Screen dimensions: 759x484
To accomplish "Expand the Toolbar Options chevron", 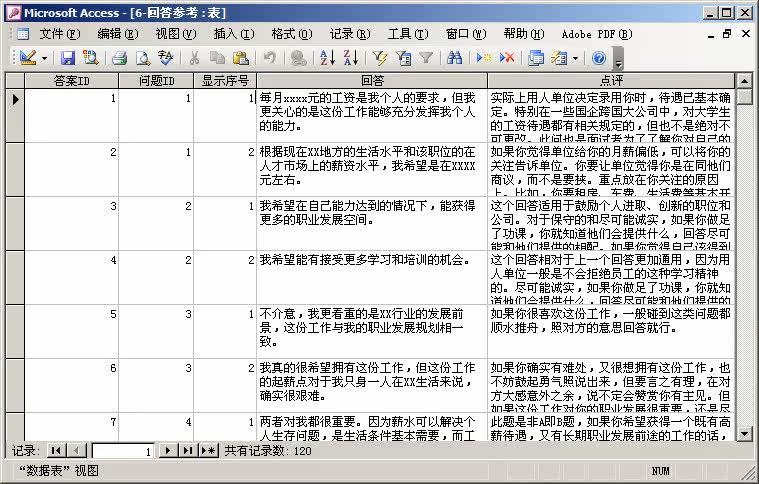I will (618, 59).
